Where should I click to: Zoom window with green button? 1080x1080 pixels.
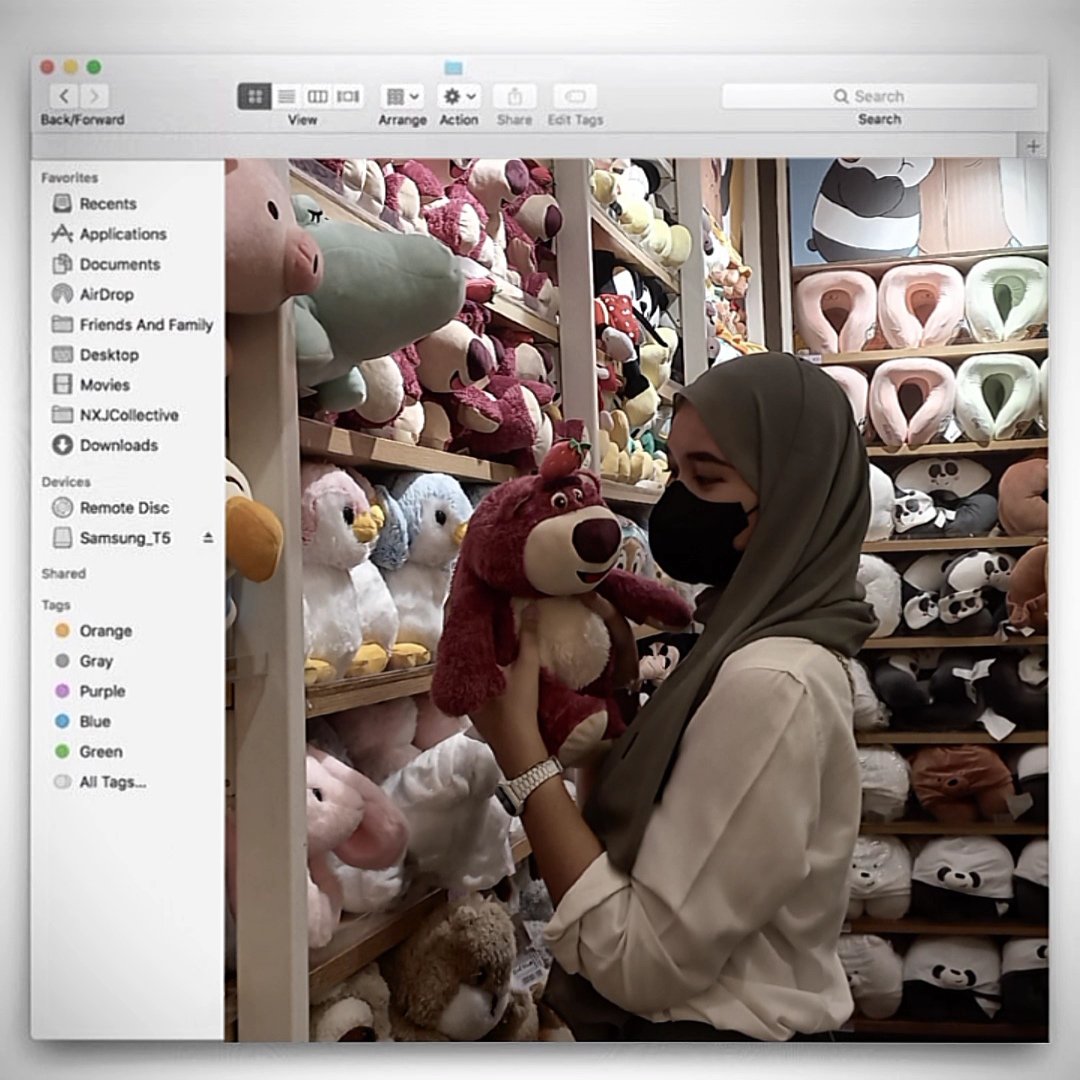pyautogui.click(x=94, y=67)
